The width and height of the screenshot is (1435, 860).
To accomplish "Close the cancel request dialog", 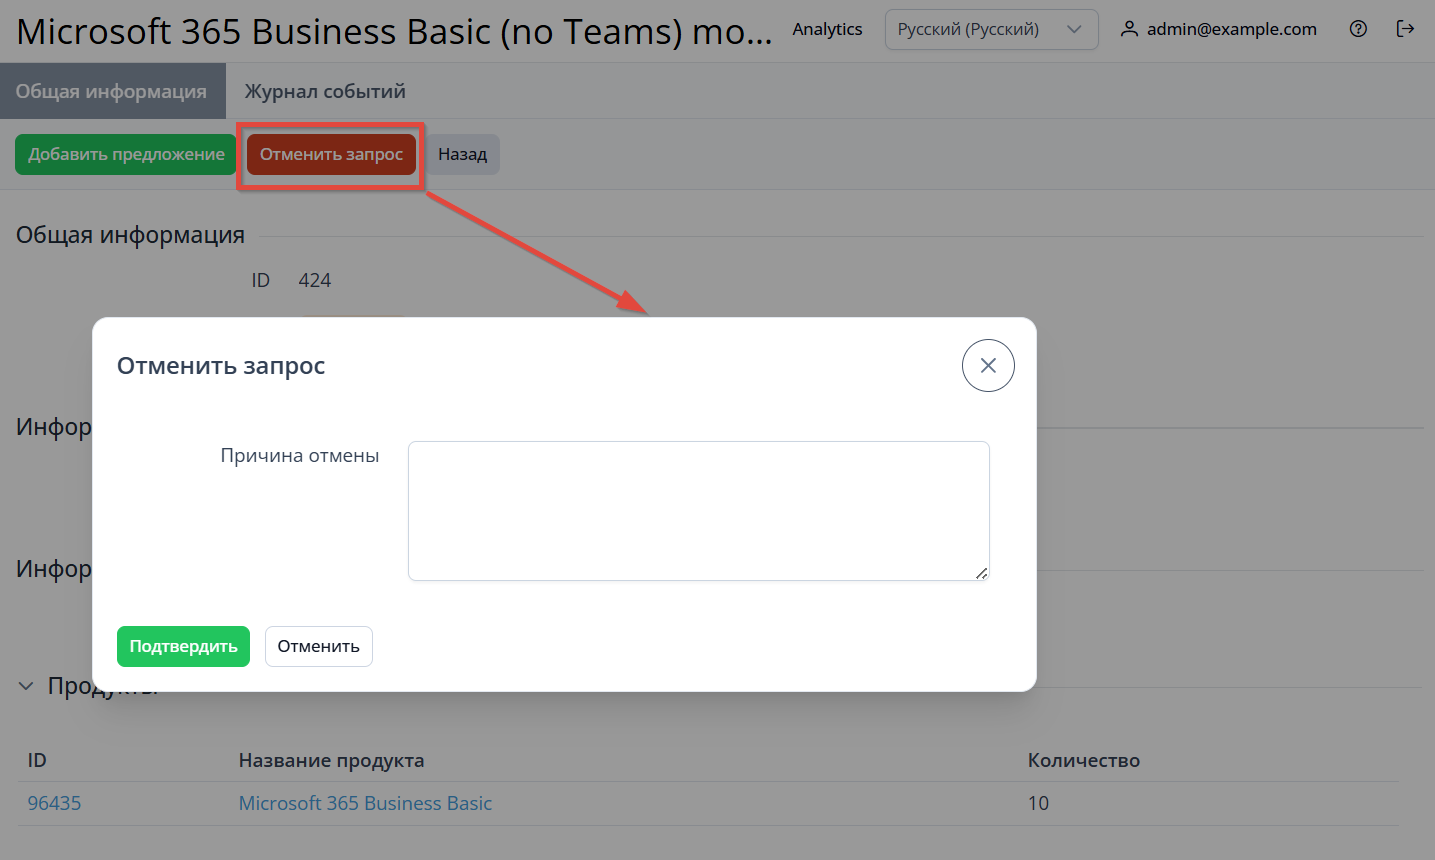I will [988, 366].
